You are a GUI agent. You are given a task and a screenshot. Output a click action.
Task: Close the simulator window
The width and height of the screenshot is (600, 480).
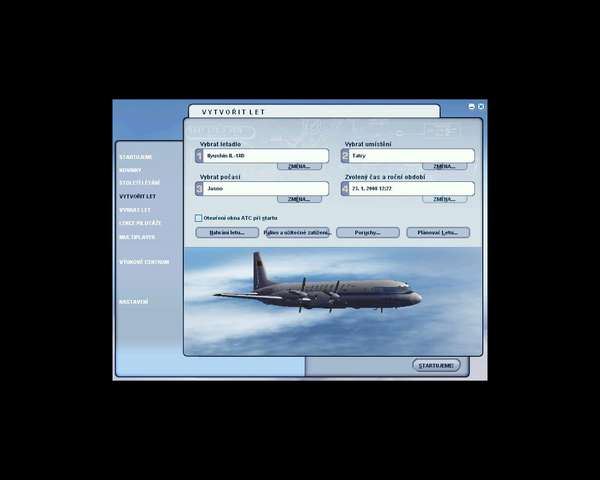[x=481, y=106]
